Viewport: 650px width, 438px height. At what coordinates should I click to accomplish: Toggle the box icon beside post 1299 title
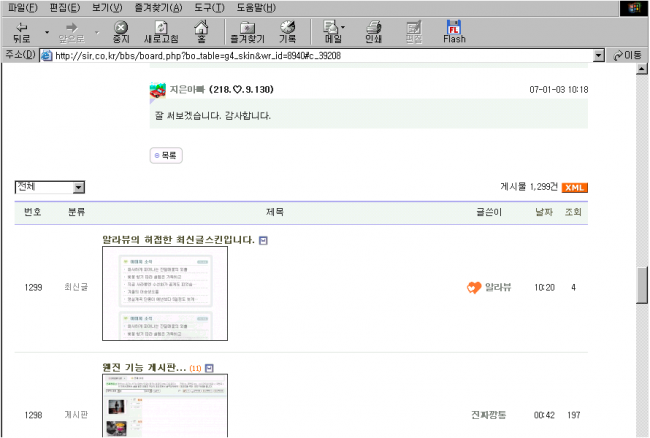(x=263, y=241)
